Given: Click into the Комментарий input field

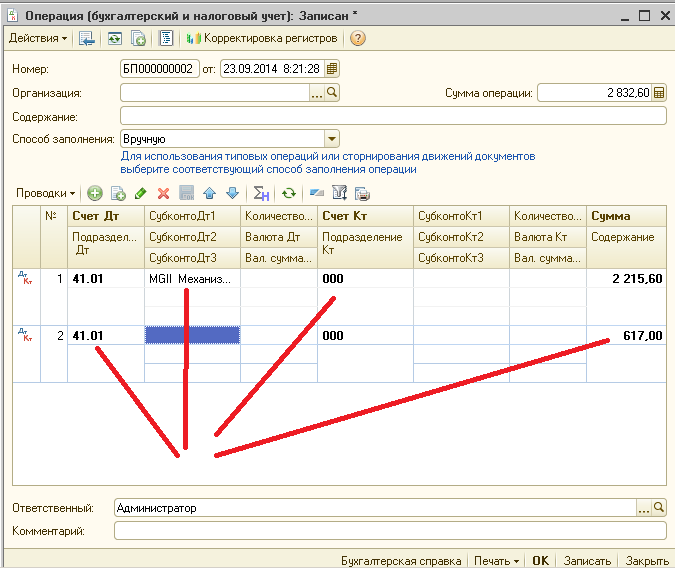Looking at the screenshot, I should point(389,531).
